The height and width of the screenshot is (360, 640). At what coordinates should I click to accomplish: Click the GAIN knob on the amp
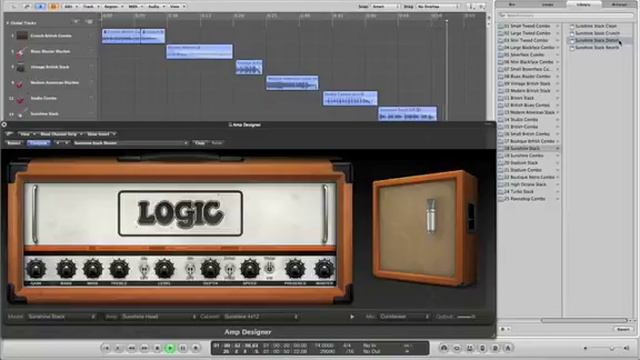click(36, 269)
